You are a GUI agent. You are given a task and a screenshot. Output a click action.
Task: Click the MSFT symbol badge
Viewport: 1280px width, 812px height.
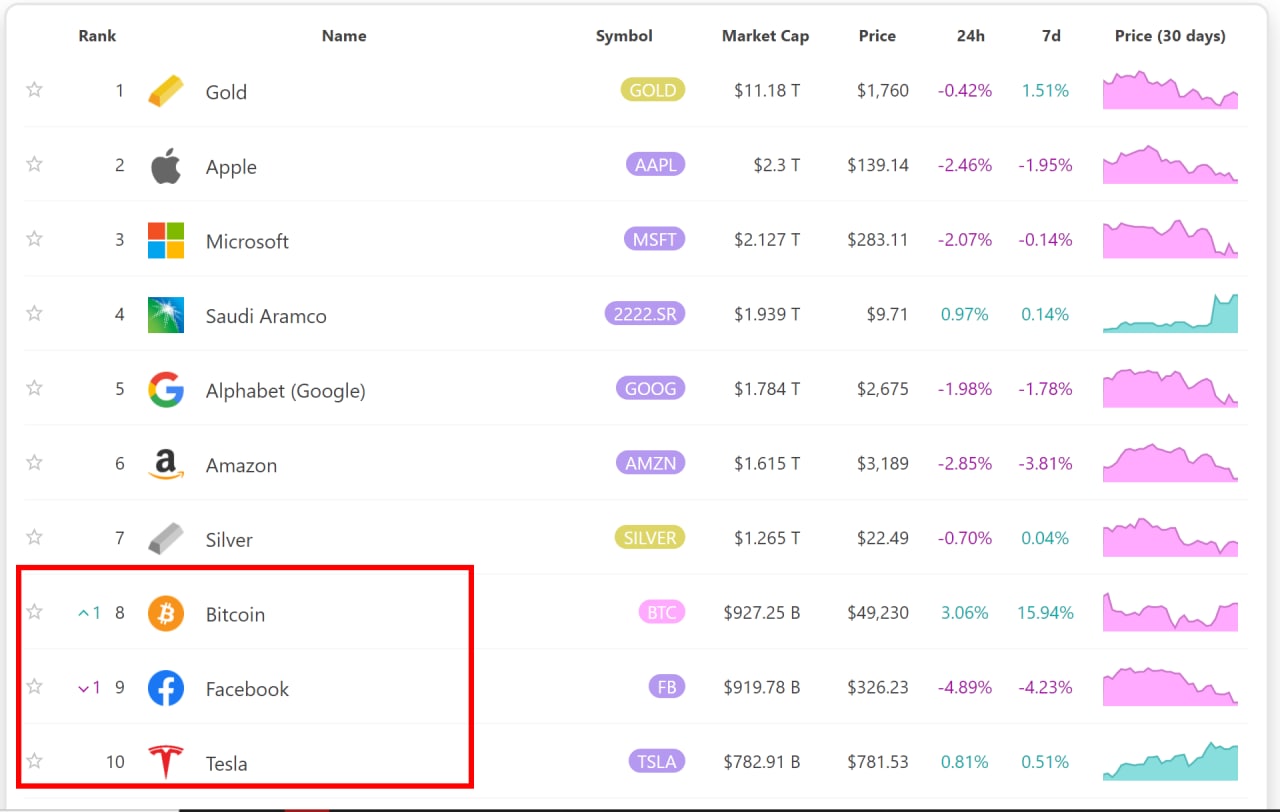[654, 239]
